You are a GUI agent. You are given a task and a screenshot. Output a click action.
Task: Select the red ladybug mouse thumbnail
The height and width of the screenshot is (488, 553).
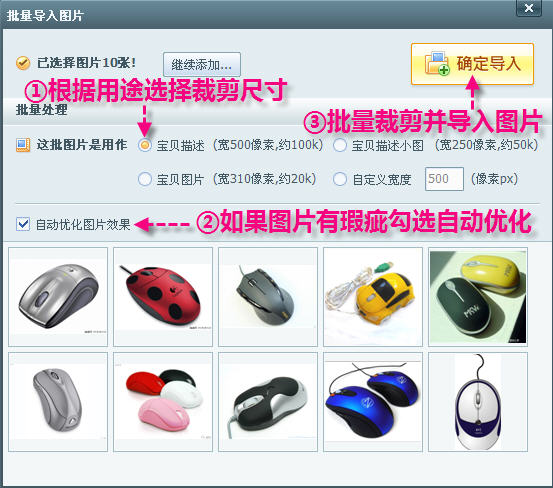tap(163, 297)
